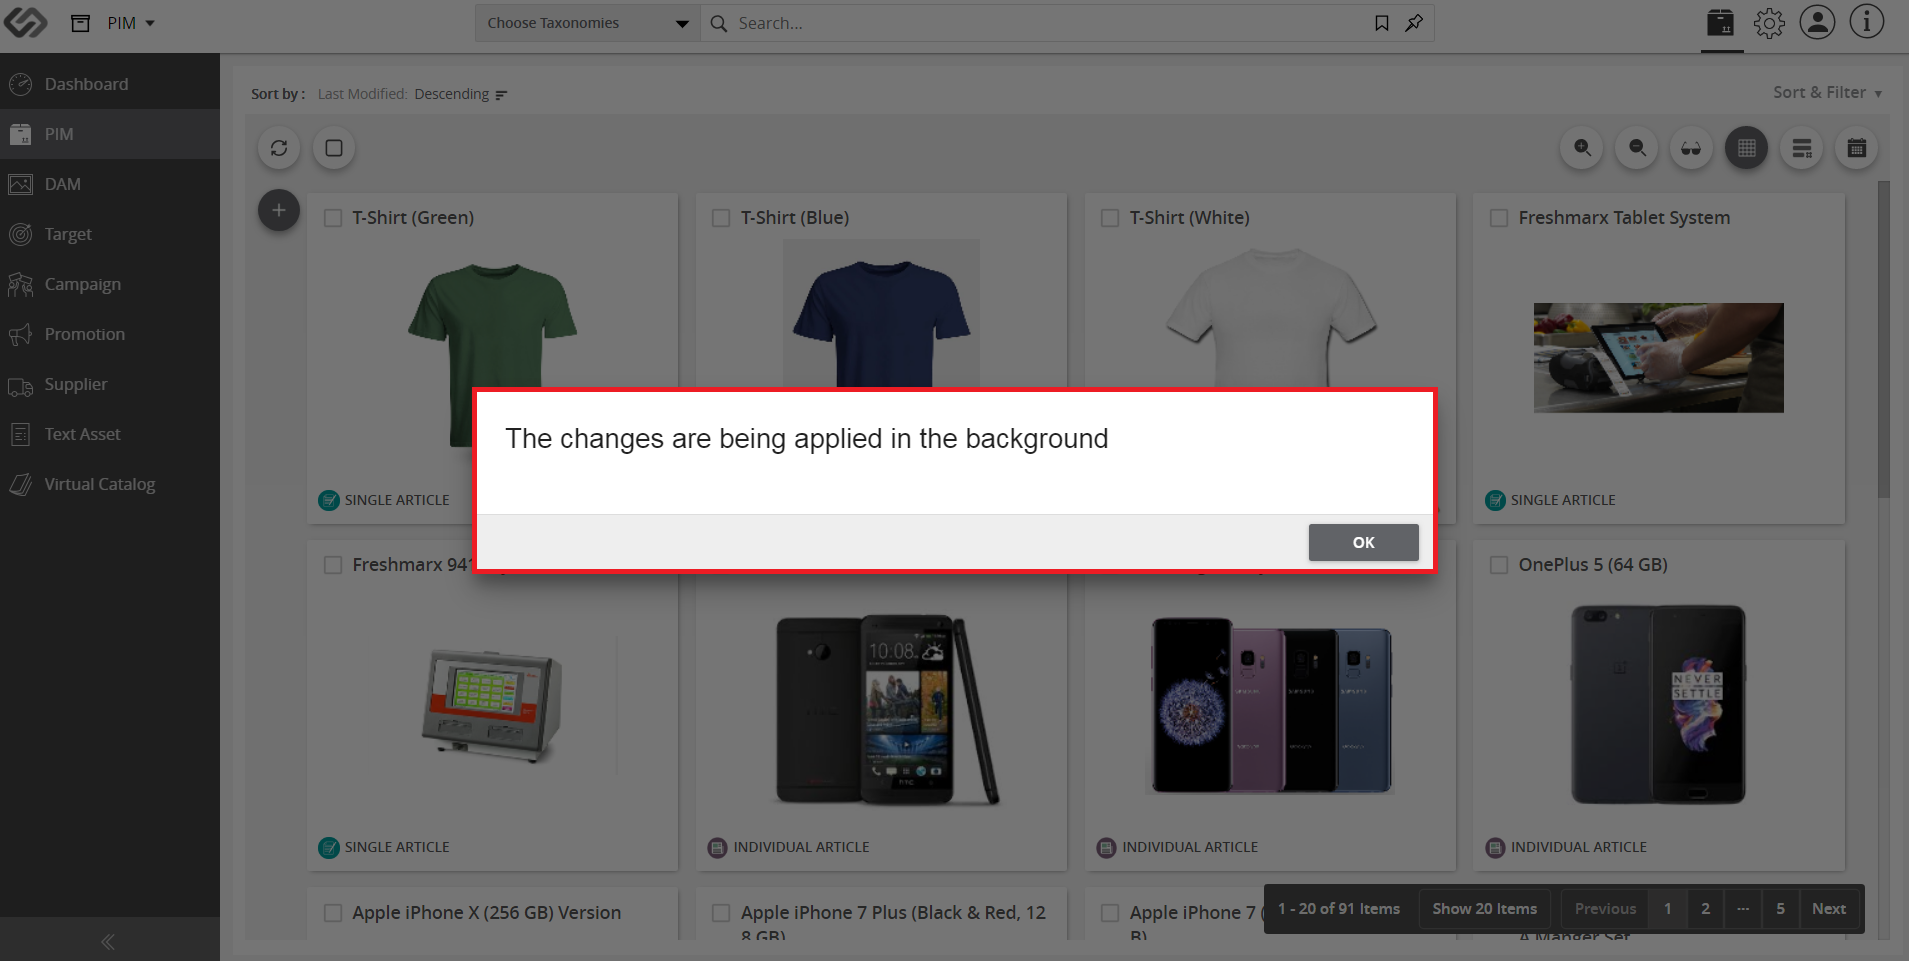Image resolution: width=1909 pixels, height=961 pixels.
Task: Click the pin icon in search bar
Action: click(1414, 23)
